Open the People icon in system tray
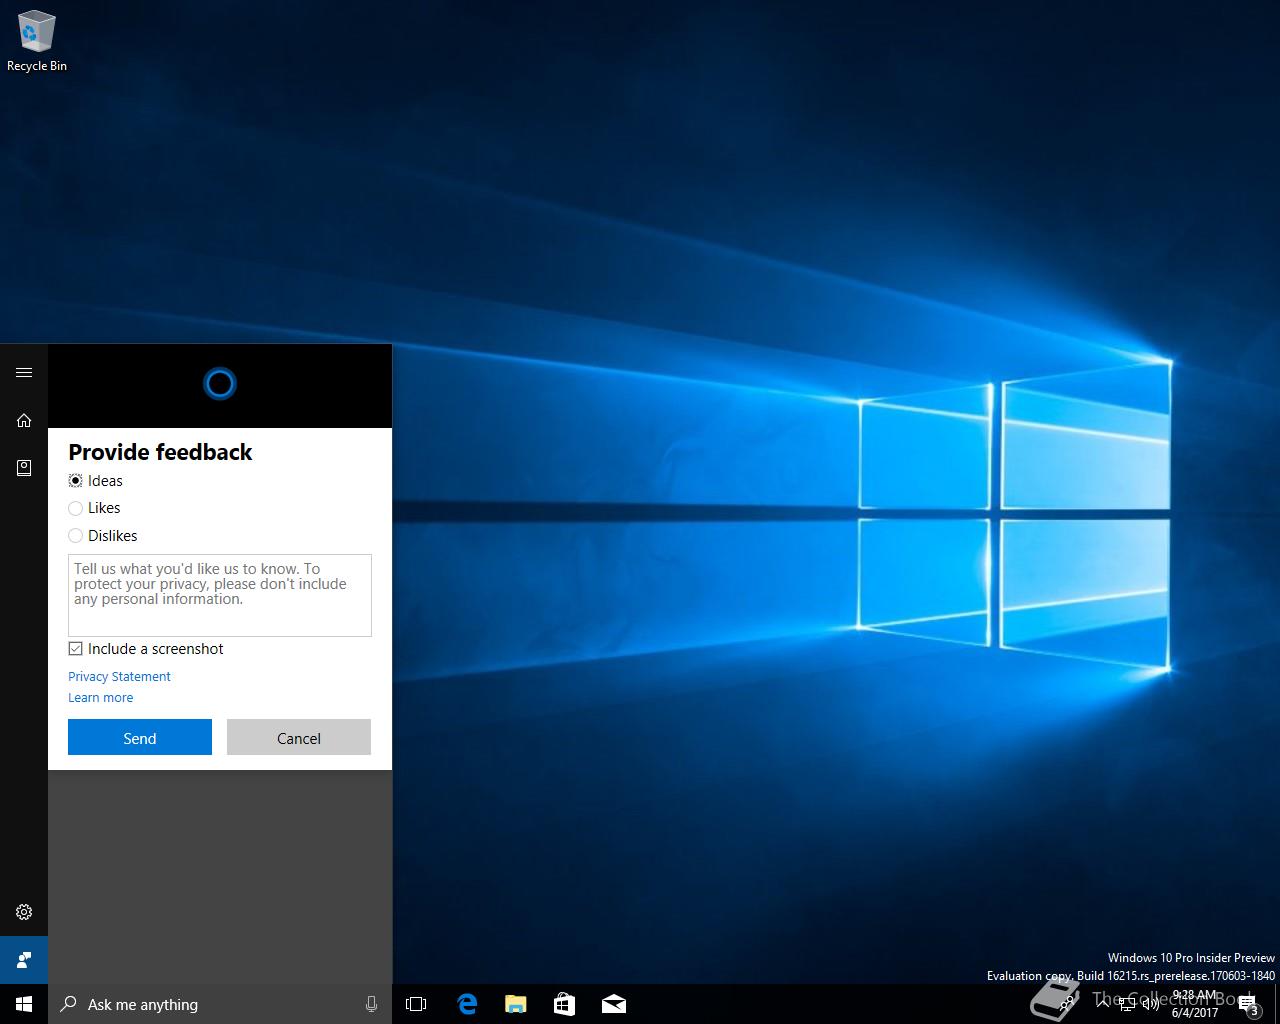The image size is (1280, 1024). click(1066, 1004)
